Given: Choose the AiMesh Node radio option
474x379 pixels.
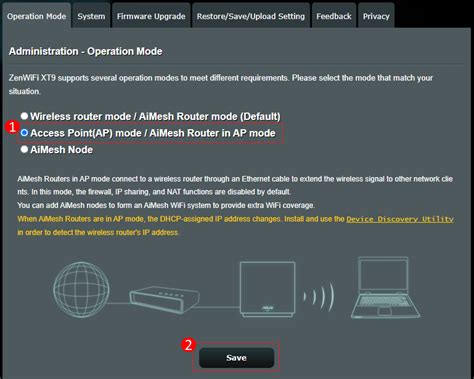Looking at the screenshot, I should (24, 149).
